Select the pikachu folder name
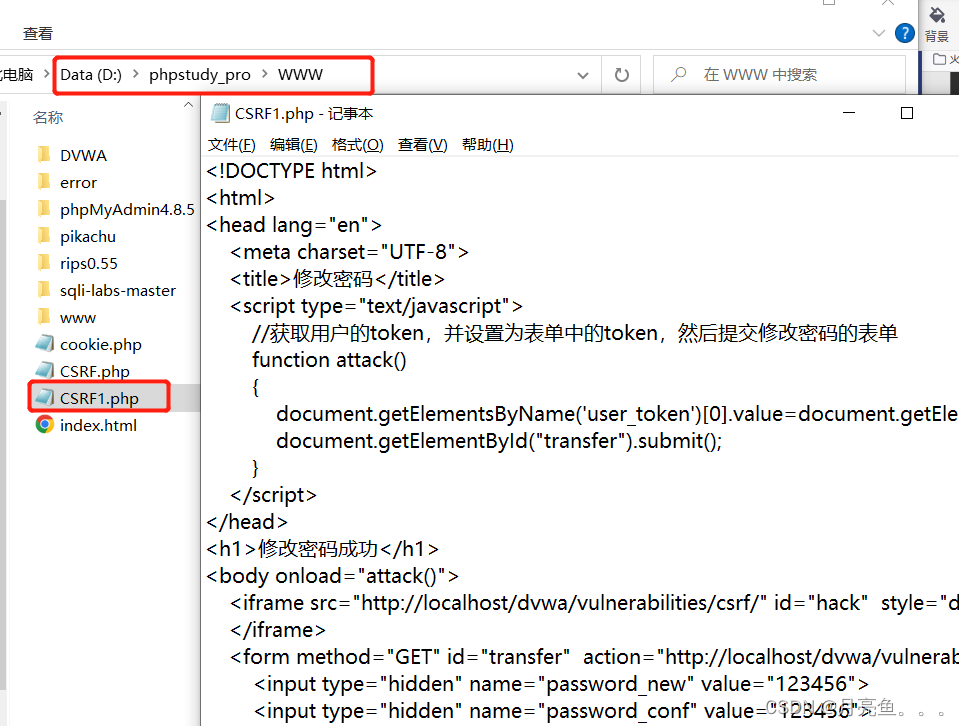Image resolution: width=959 pixels, height=726 pixels. [x=88, y=236]
